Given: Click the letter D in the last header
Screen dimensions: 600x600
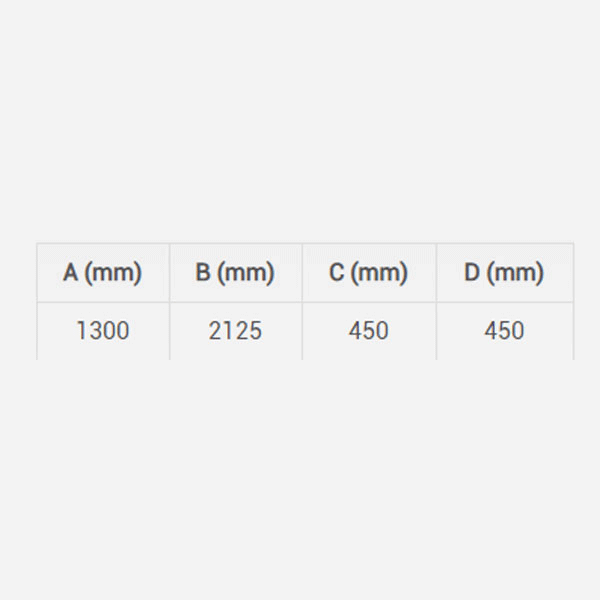Looking at the screenshot, I should [472, 272].
